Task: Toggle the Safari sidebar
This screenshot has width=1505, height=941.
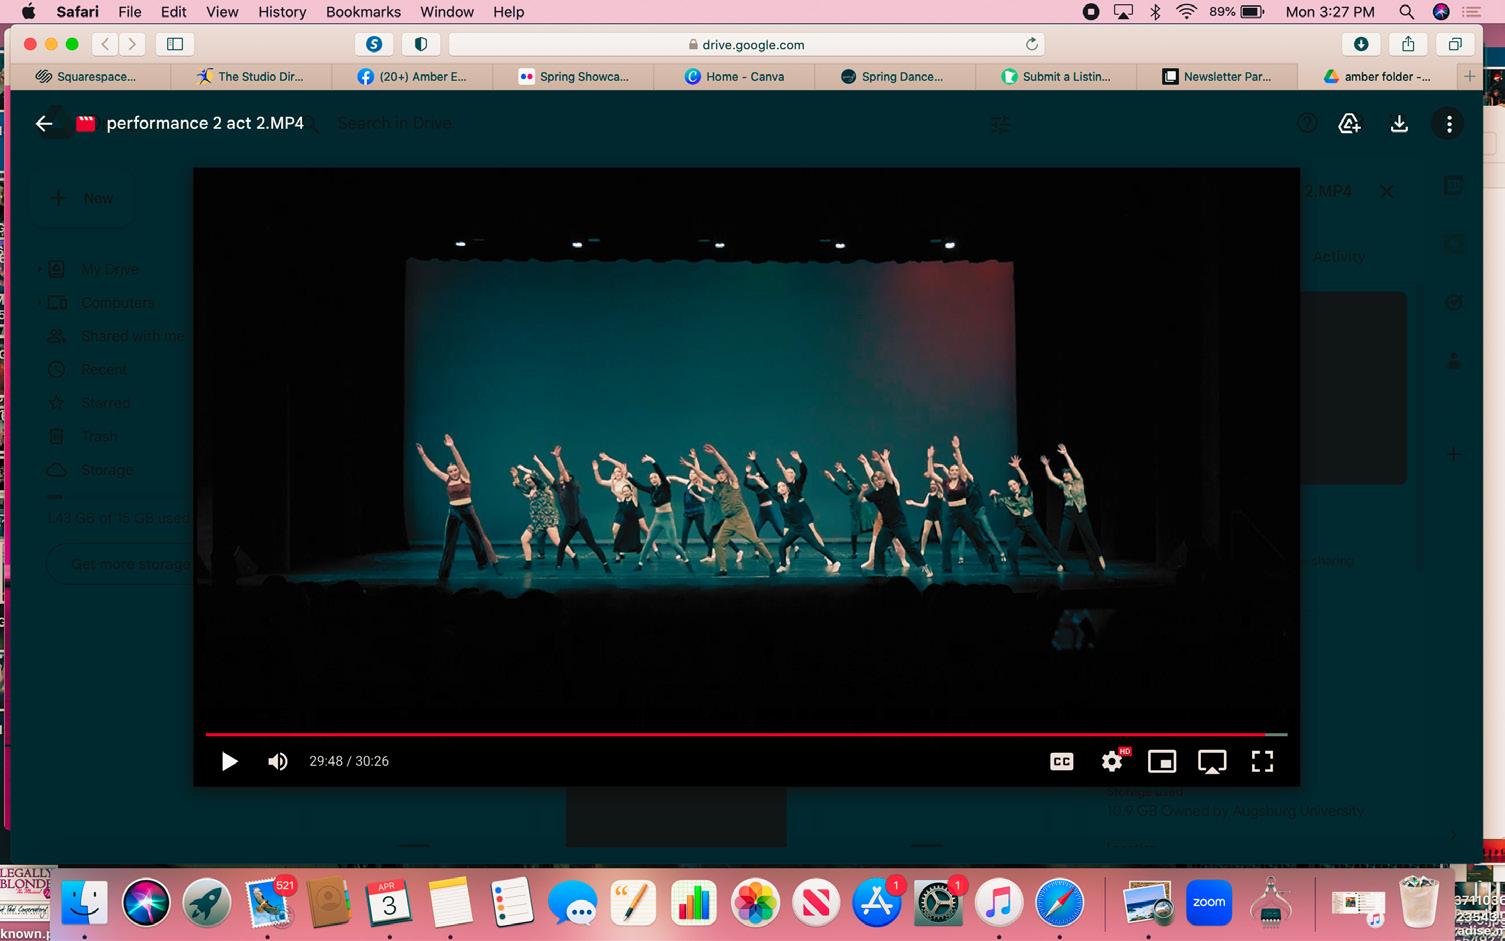Action: click(x=175, y=44)
